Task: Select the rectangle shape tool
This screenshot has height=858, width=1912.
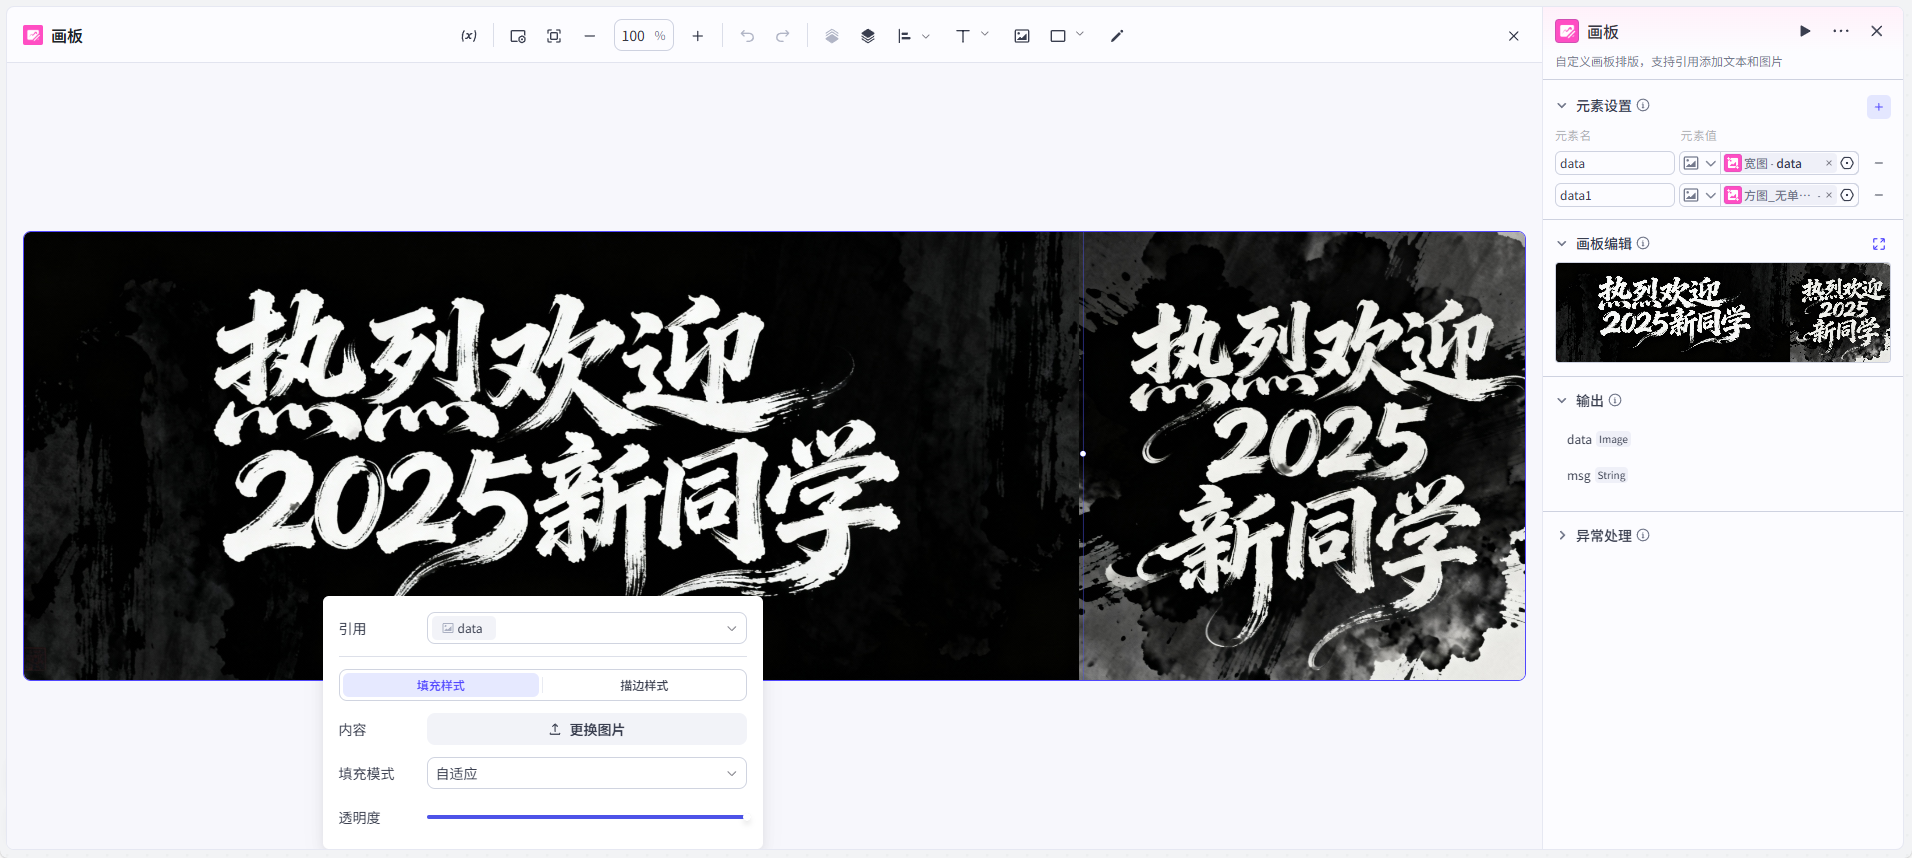Action: pyautogui.click(x=1058, y=36)
